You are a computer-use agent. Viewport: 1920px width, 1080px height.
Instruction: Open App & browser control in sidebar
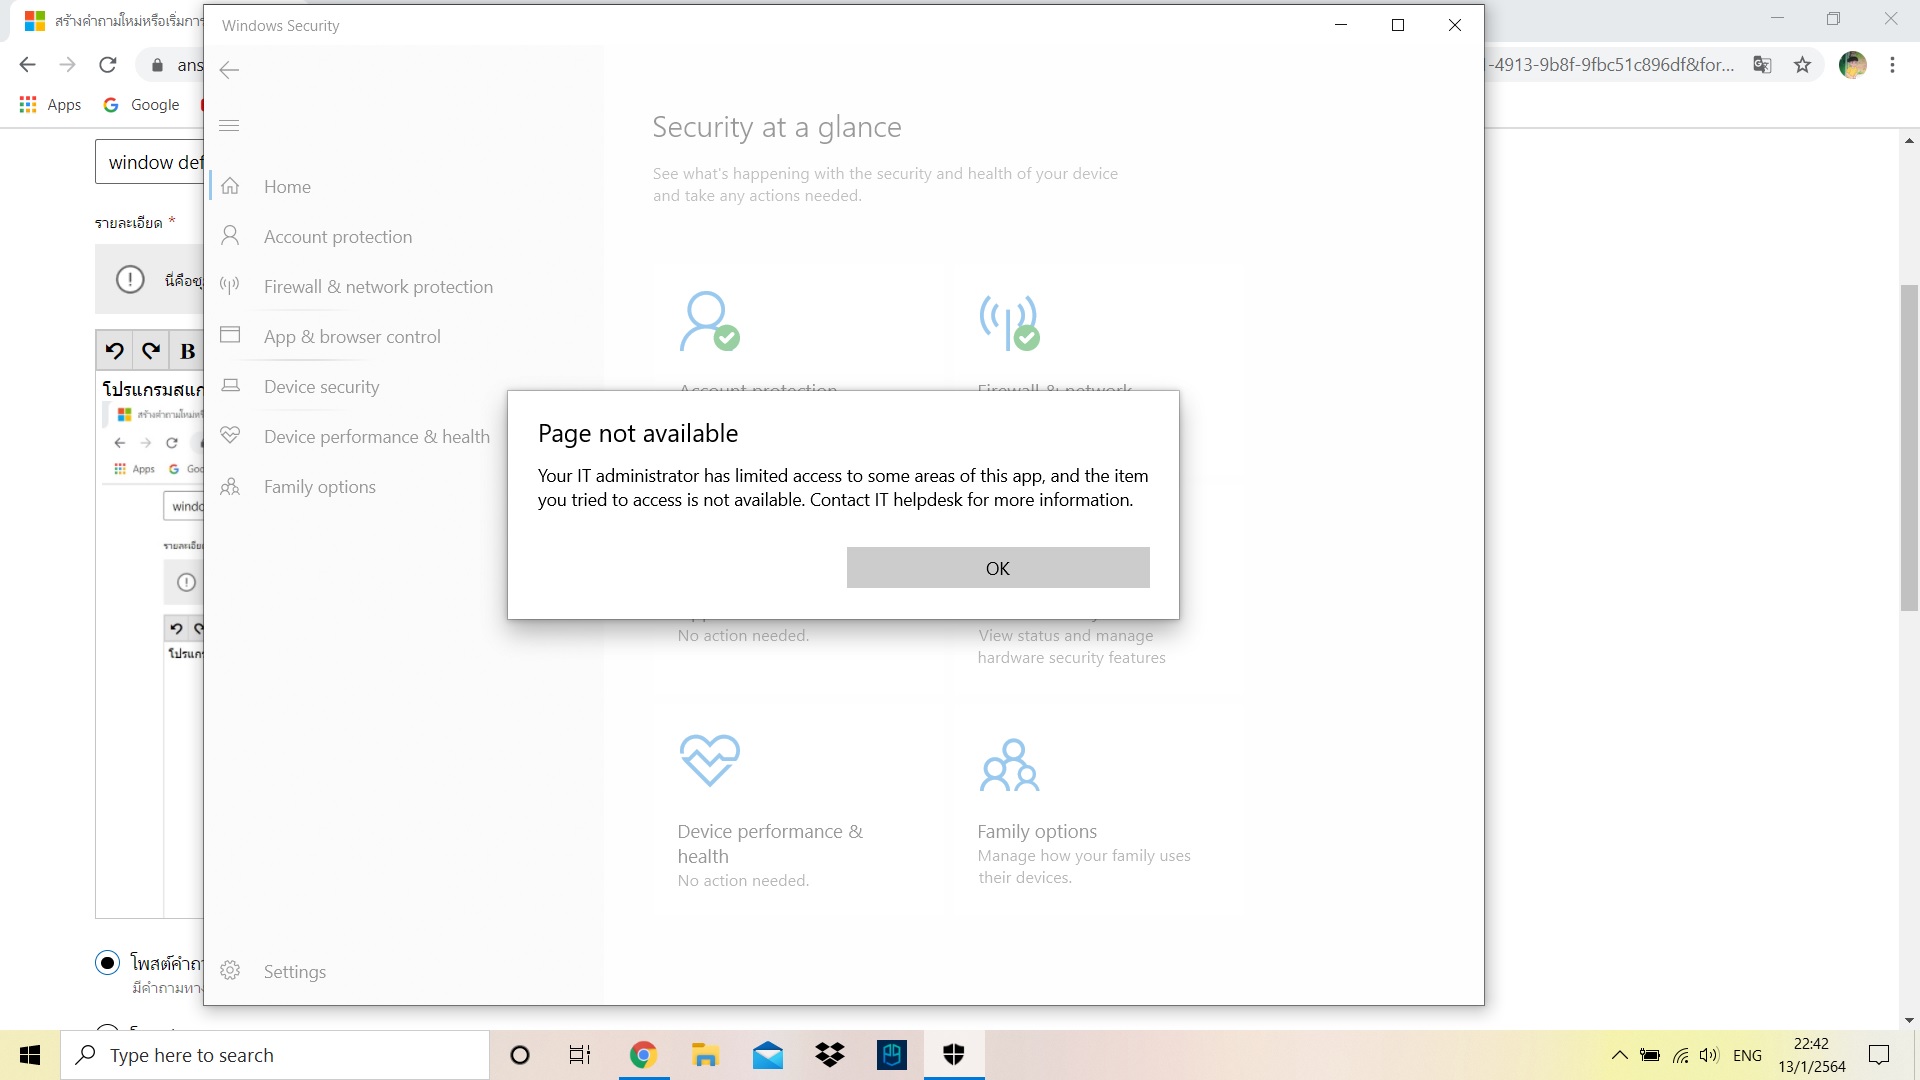point(350,336)
